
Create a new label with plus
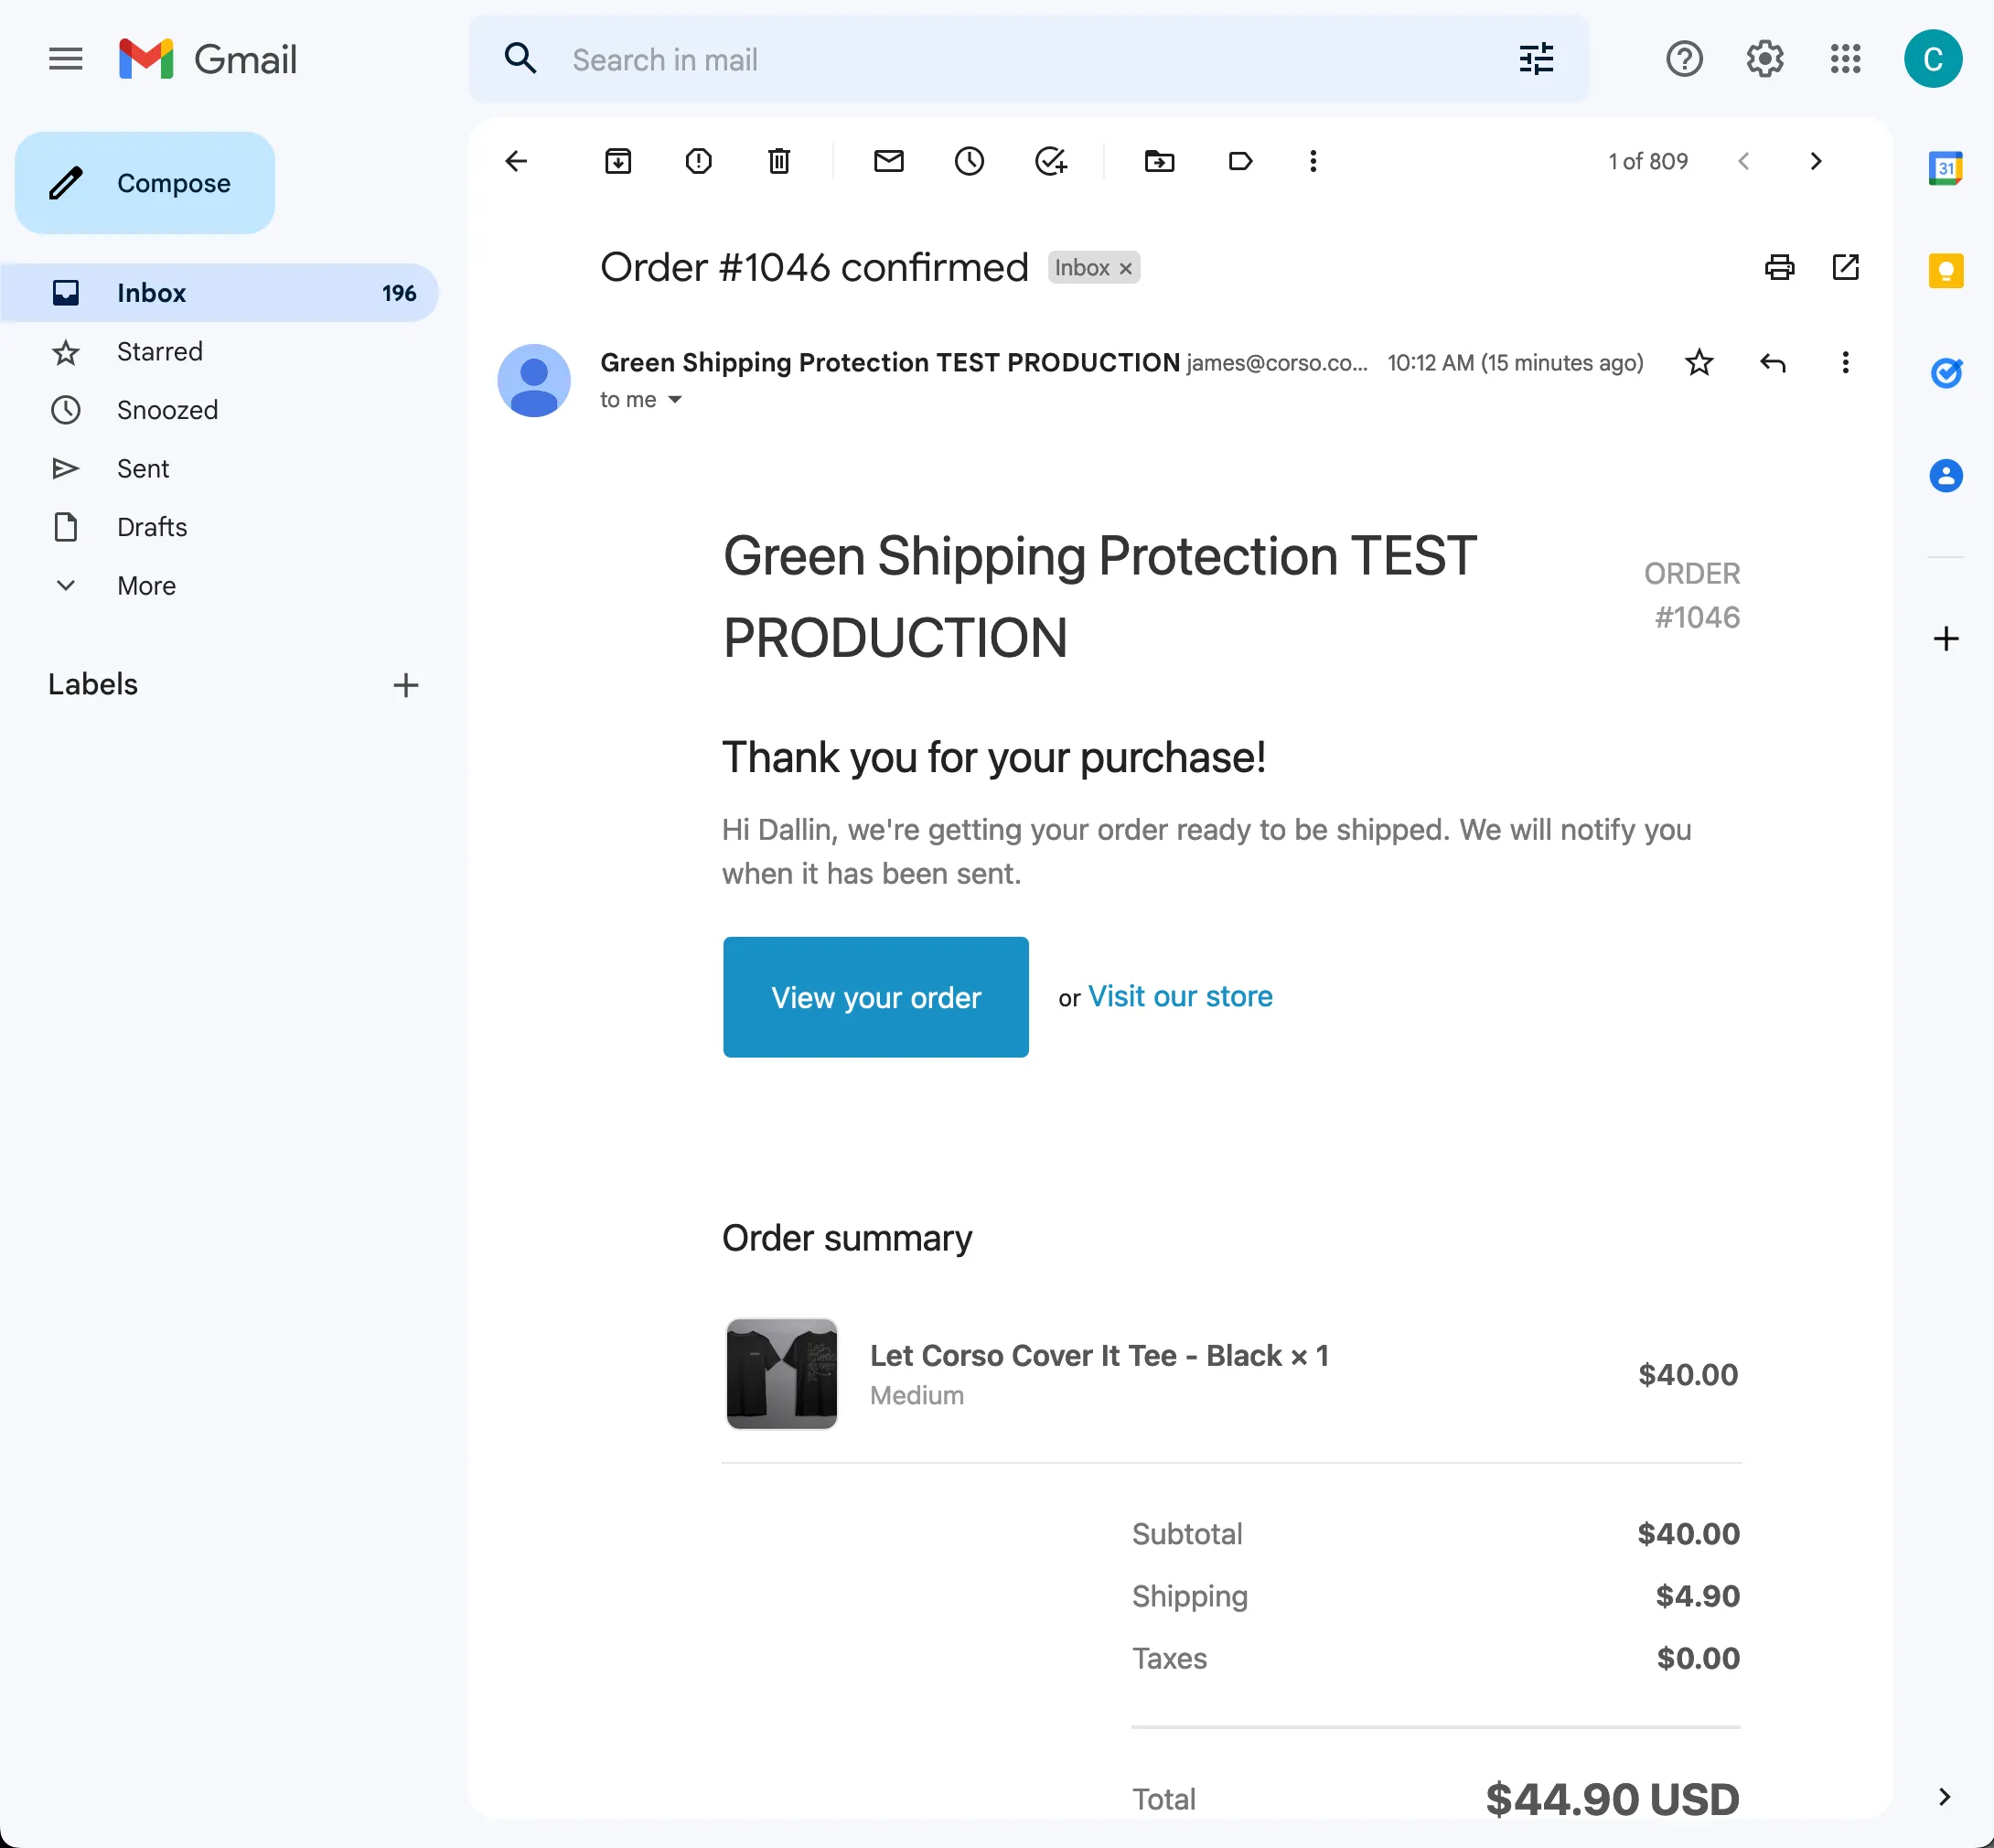pos(405,685)
